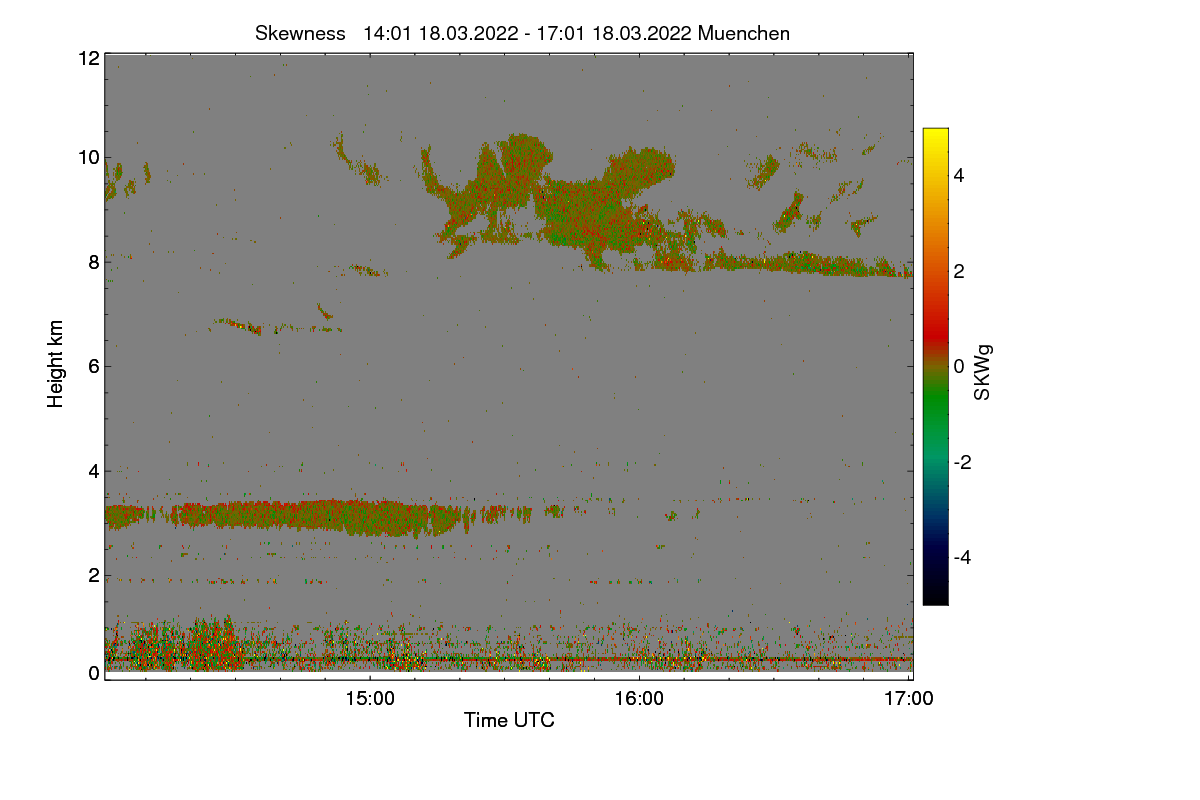
Task: Click the 17:00 time tick label
Action: tap(909, 700)
